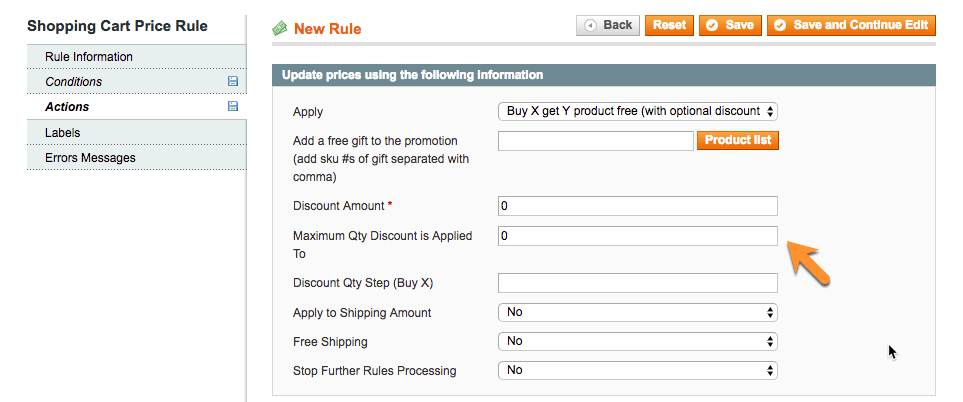Switch to the Rule Information tab

click(x=89, y=57)
